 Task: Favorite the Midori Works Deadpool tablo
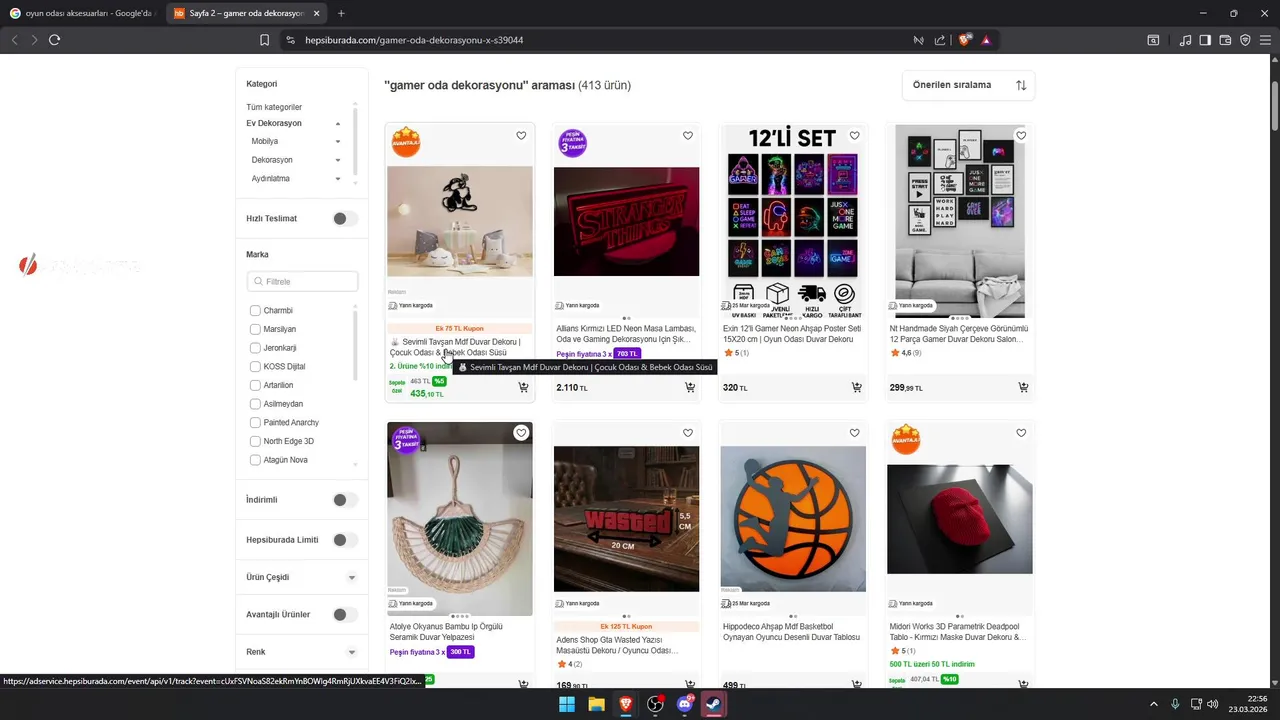(1021, 433)
